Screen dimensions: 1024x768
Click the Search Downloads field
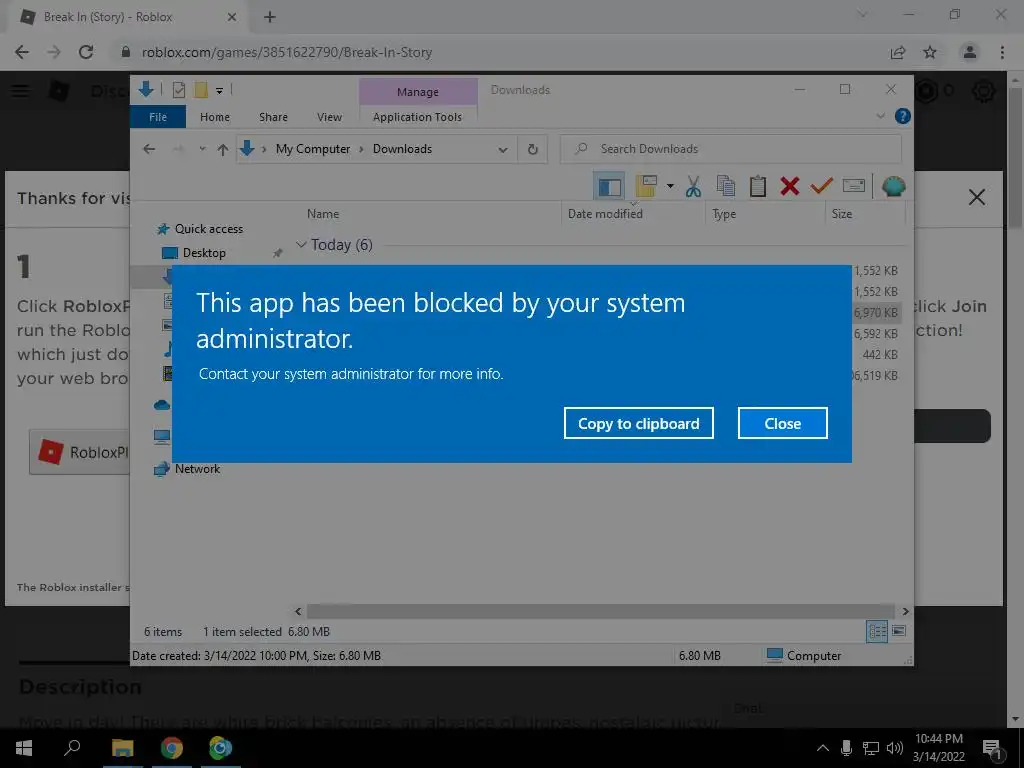click(731, 149)
